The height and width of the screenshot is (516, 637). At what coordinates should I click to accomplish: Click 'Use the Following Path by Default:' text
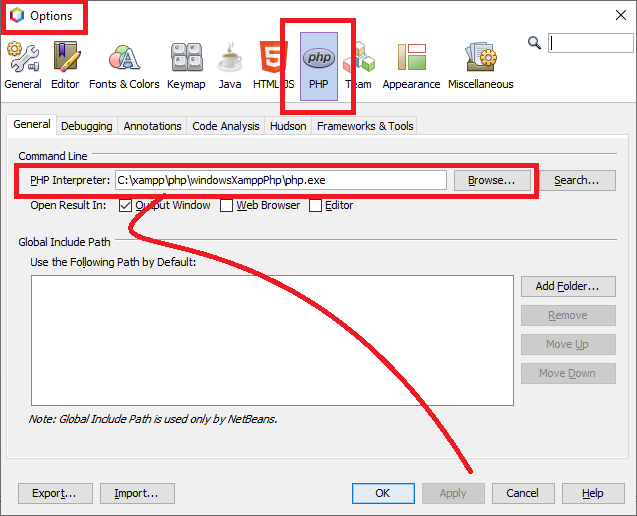(x=113, y=262)
